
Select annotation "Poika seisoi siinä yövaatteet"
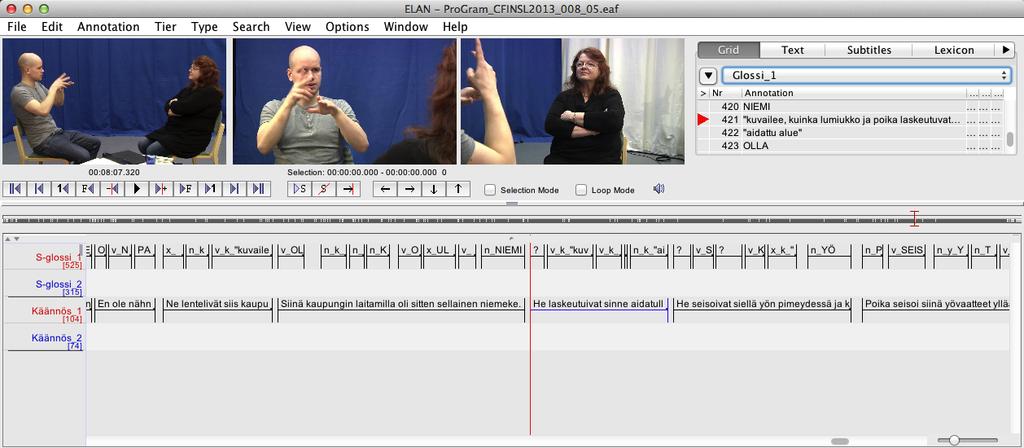936,304
